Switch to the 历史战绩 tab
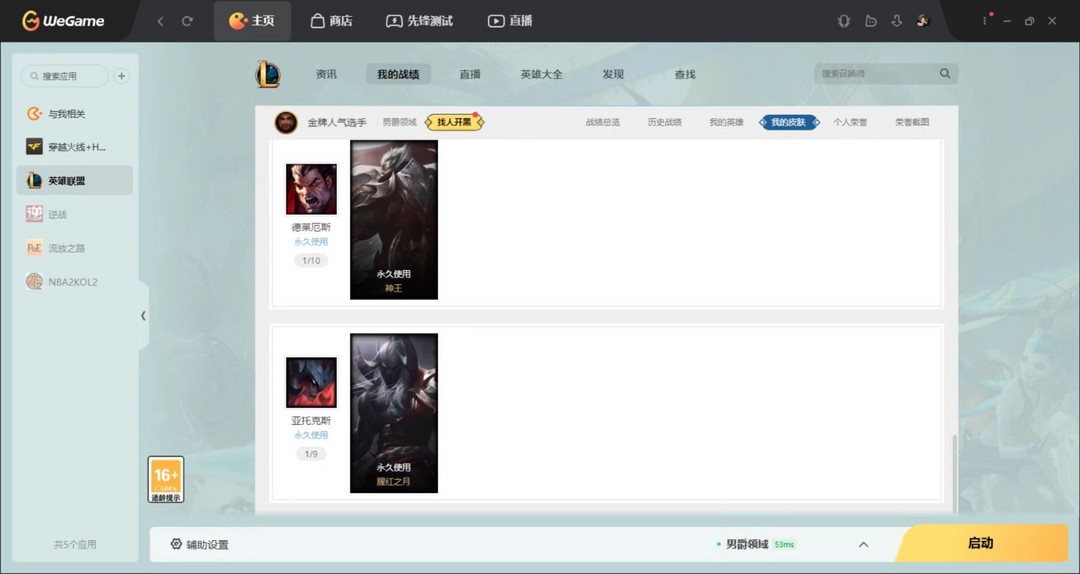 [665, 122]
